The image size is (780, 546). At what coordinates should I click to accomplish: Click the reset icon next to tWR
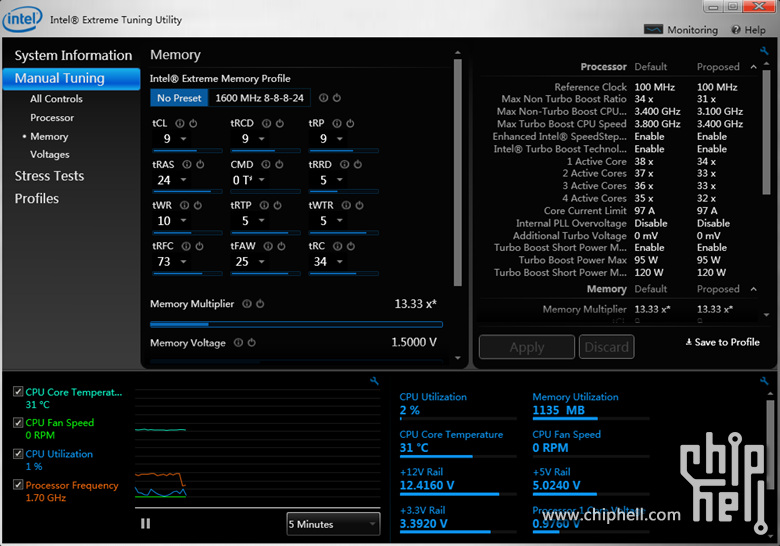[197, 205]
